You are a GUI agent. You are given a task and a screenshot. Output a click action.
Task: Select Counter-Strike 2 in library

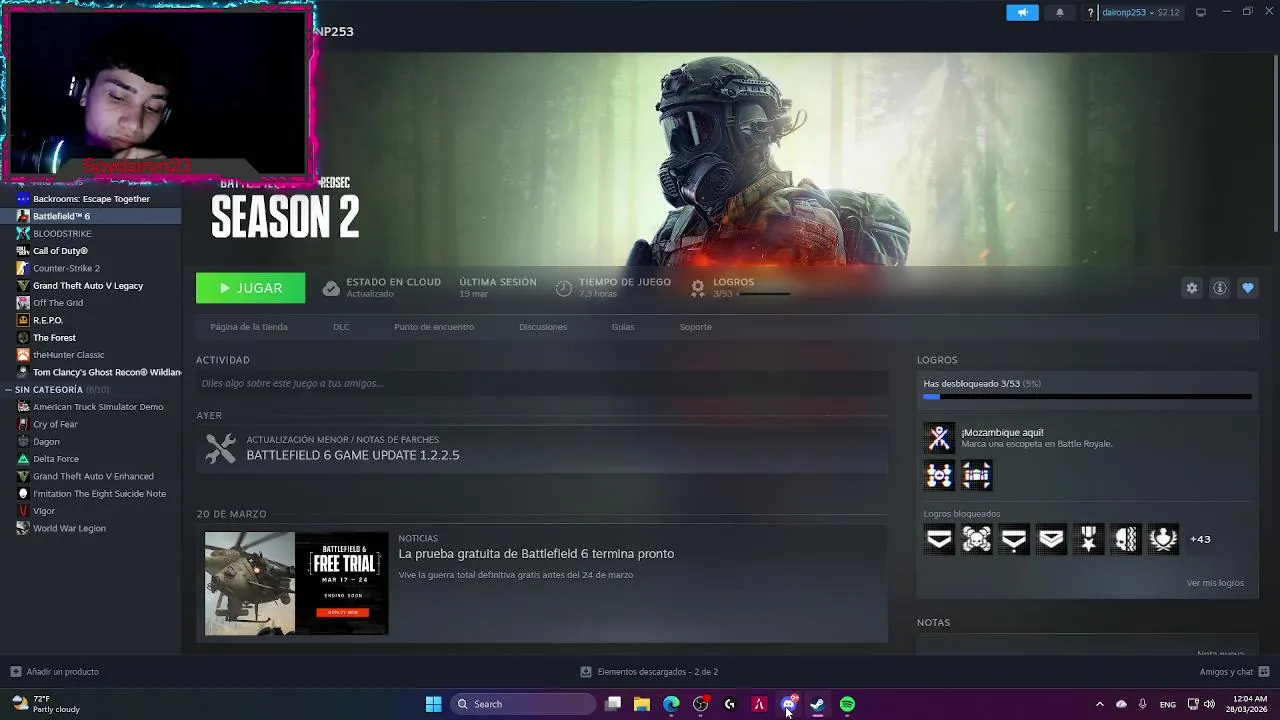pyautogui.click(x=91, y=268)
